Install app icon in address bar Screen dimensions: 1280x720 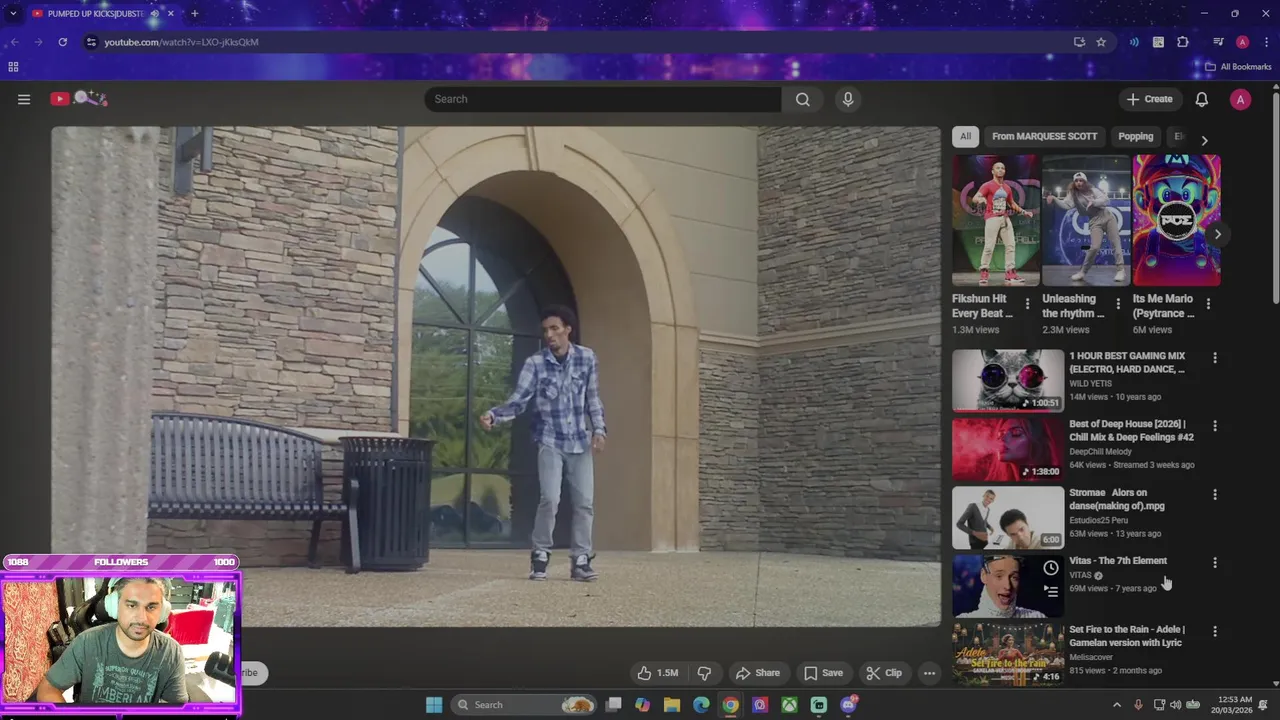click(x=1079, y=42)
